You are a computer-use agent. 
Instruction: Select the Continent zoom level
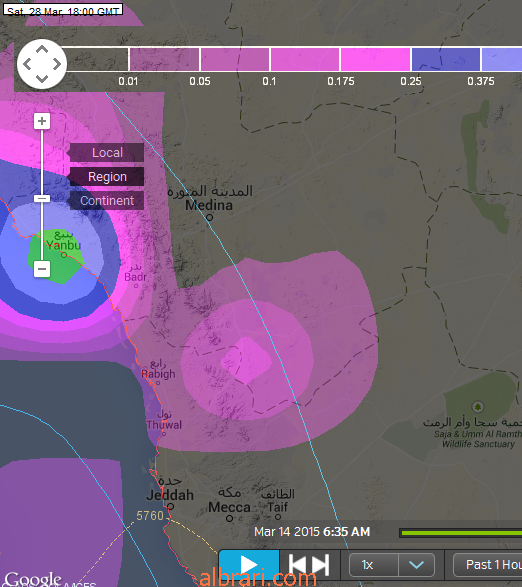click(x=107, y=201)
